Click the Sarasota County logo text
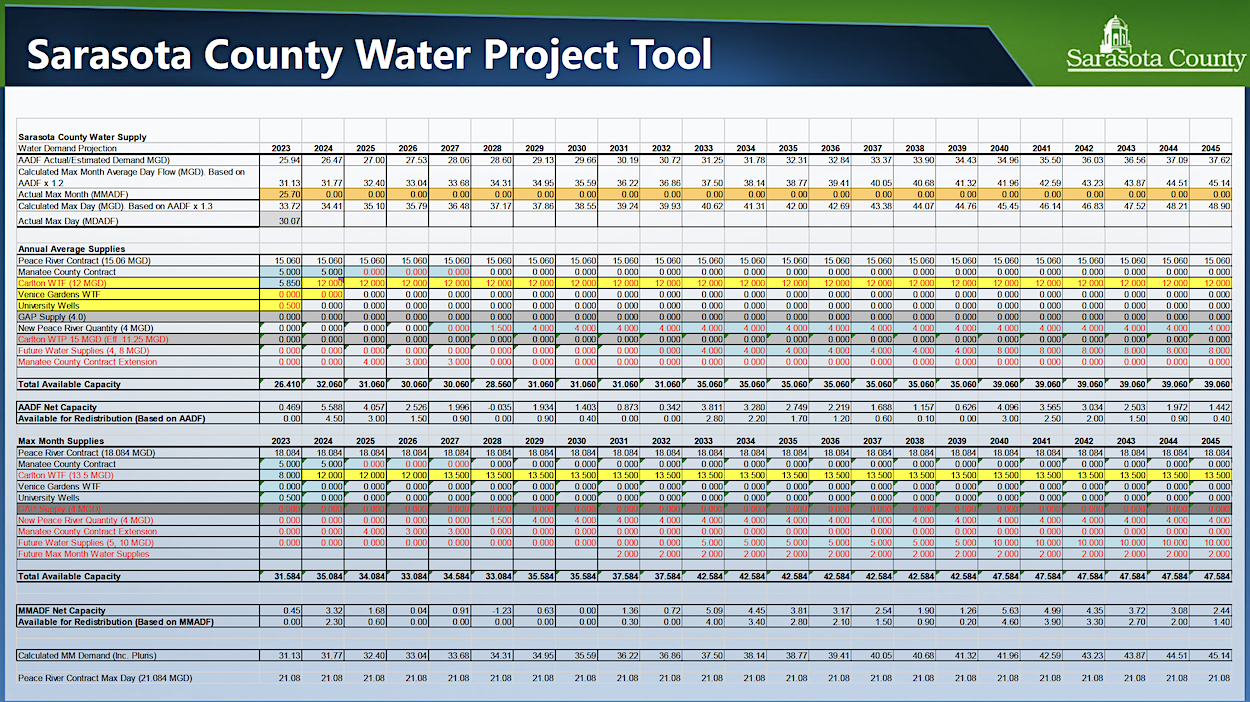This screenshot has height=702, width=1250. point(1155,60)
